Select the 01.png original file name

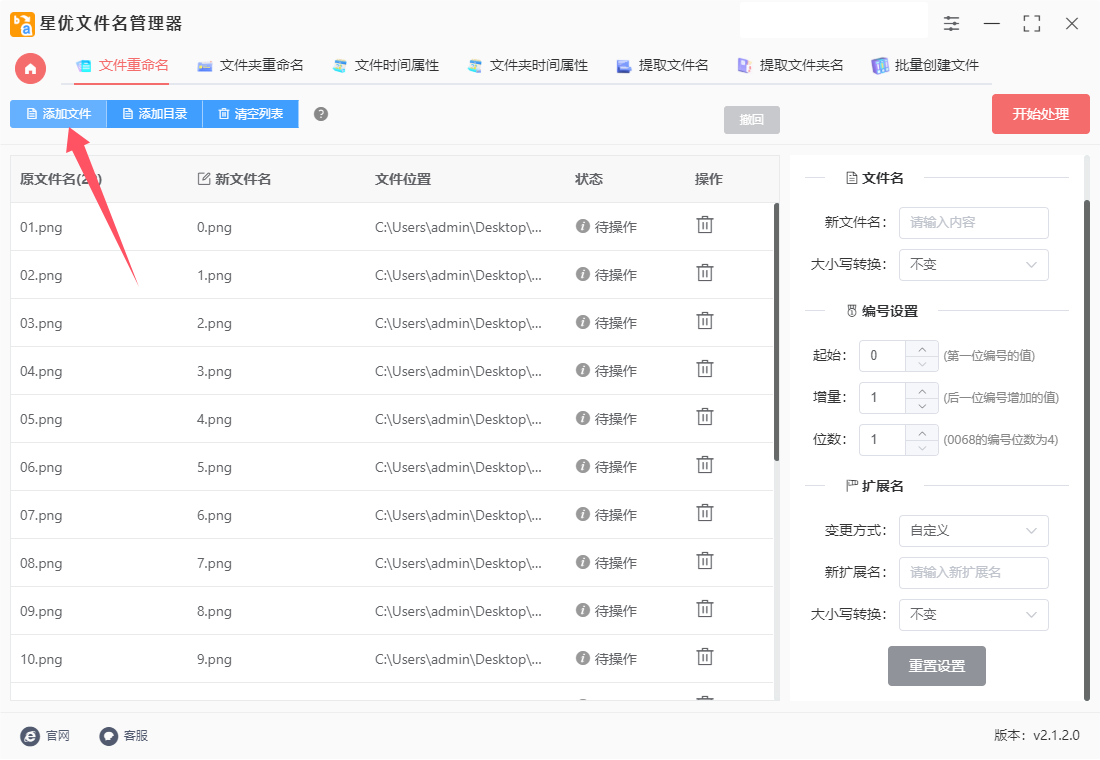(41, 227)
